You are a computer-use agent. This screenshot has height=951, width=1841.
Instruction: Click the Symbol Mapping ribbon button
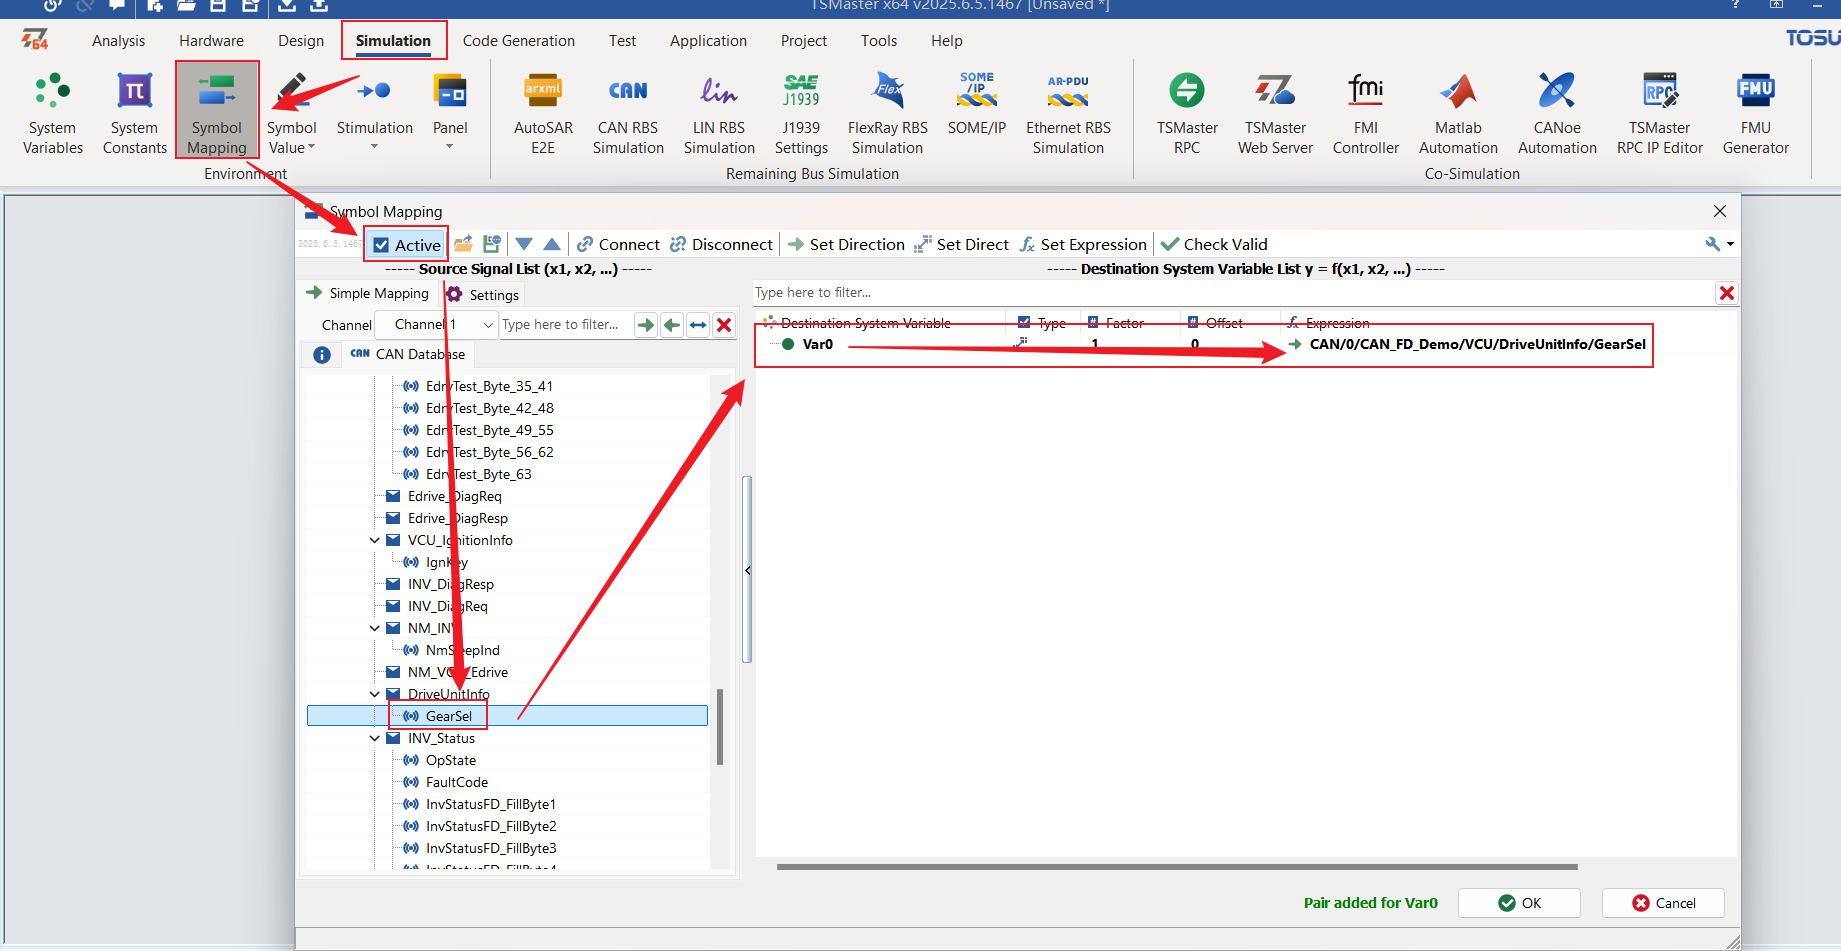tap(217, 112)
